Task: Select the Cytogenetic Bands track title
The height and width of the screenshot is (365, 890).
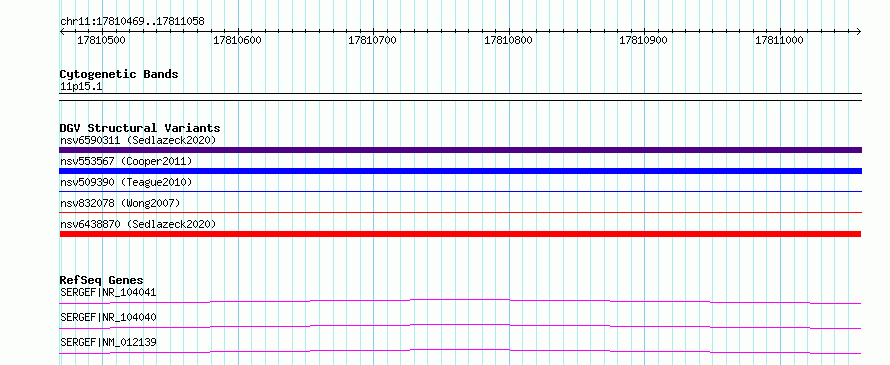Action: click(x=119, y=74)
